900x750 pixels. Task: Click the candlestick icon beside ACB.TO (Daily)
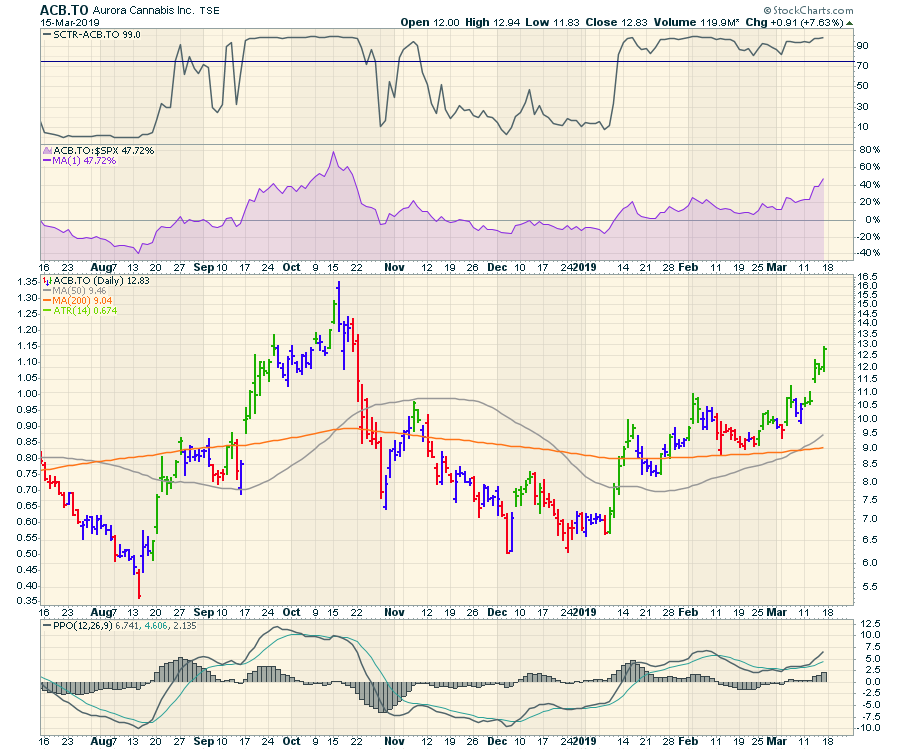[46, 281]
